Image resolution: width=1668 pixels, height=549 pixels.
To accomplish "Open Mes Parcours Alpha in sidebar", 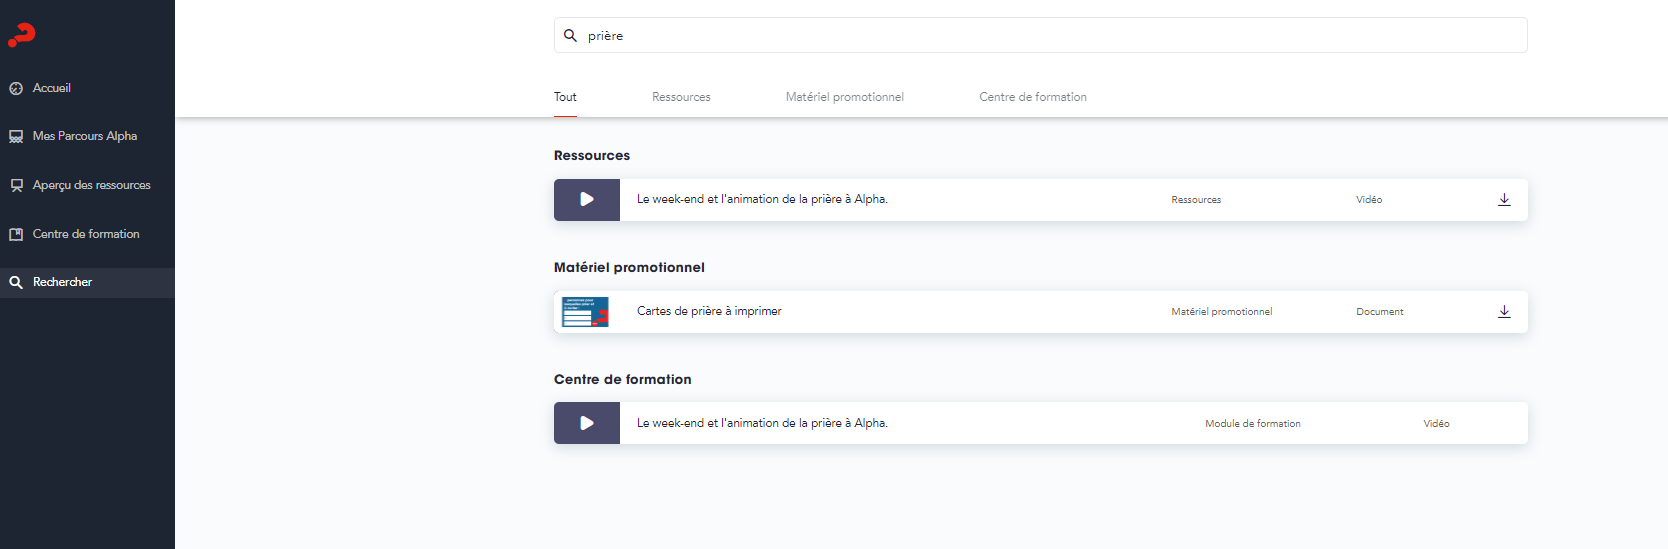I will [87, 136].
